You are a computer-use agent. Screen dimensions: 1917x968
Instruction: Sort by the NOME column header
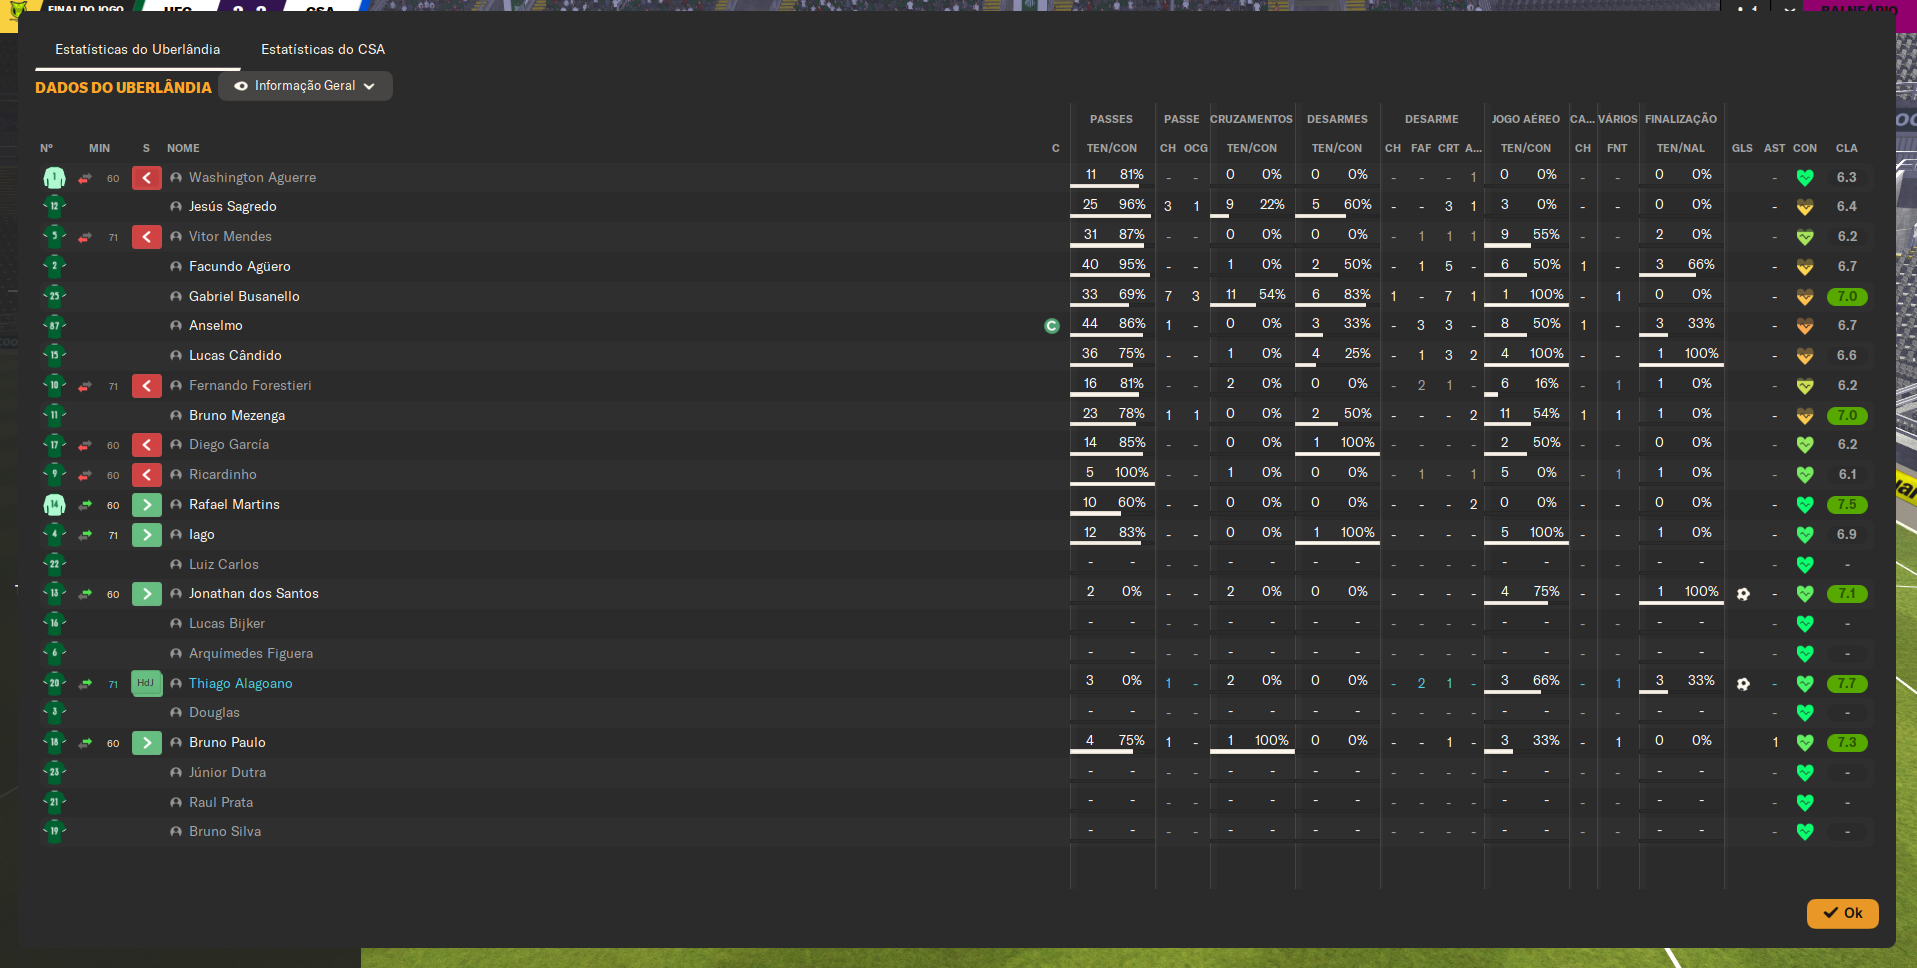click(x=183, y=148)
